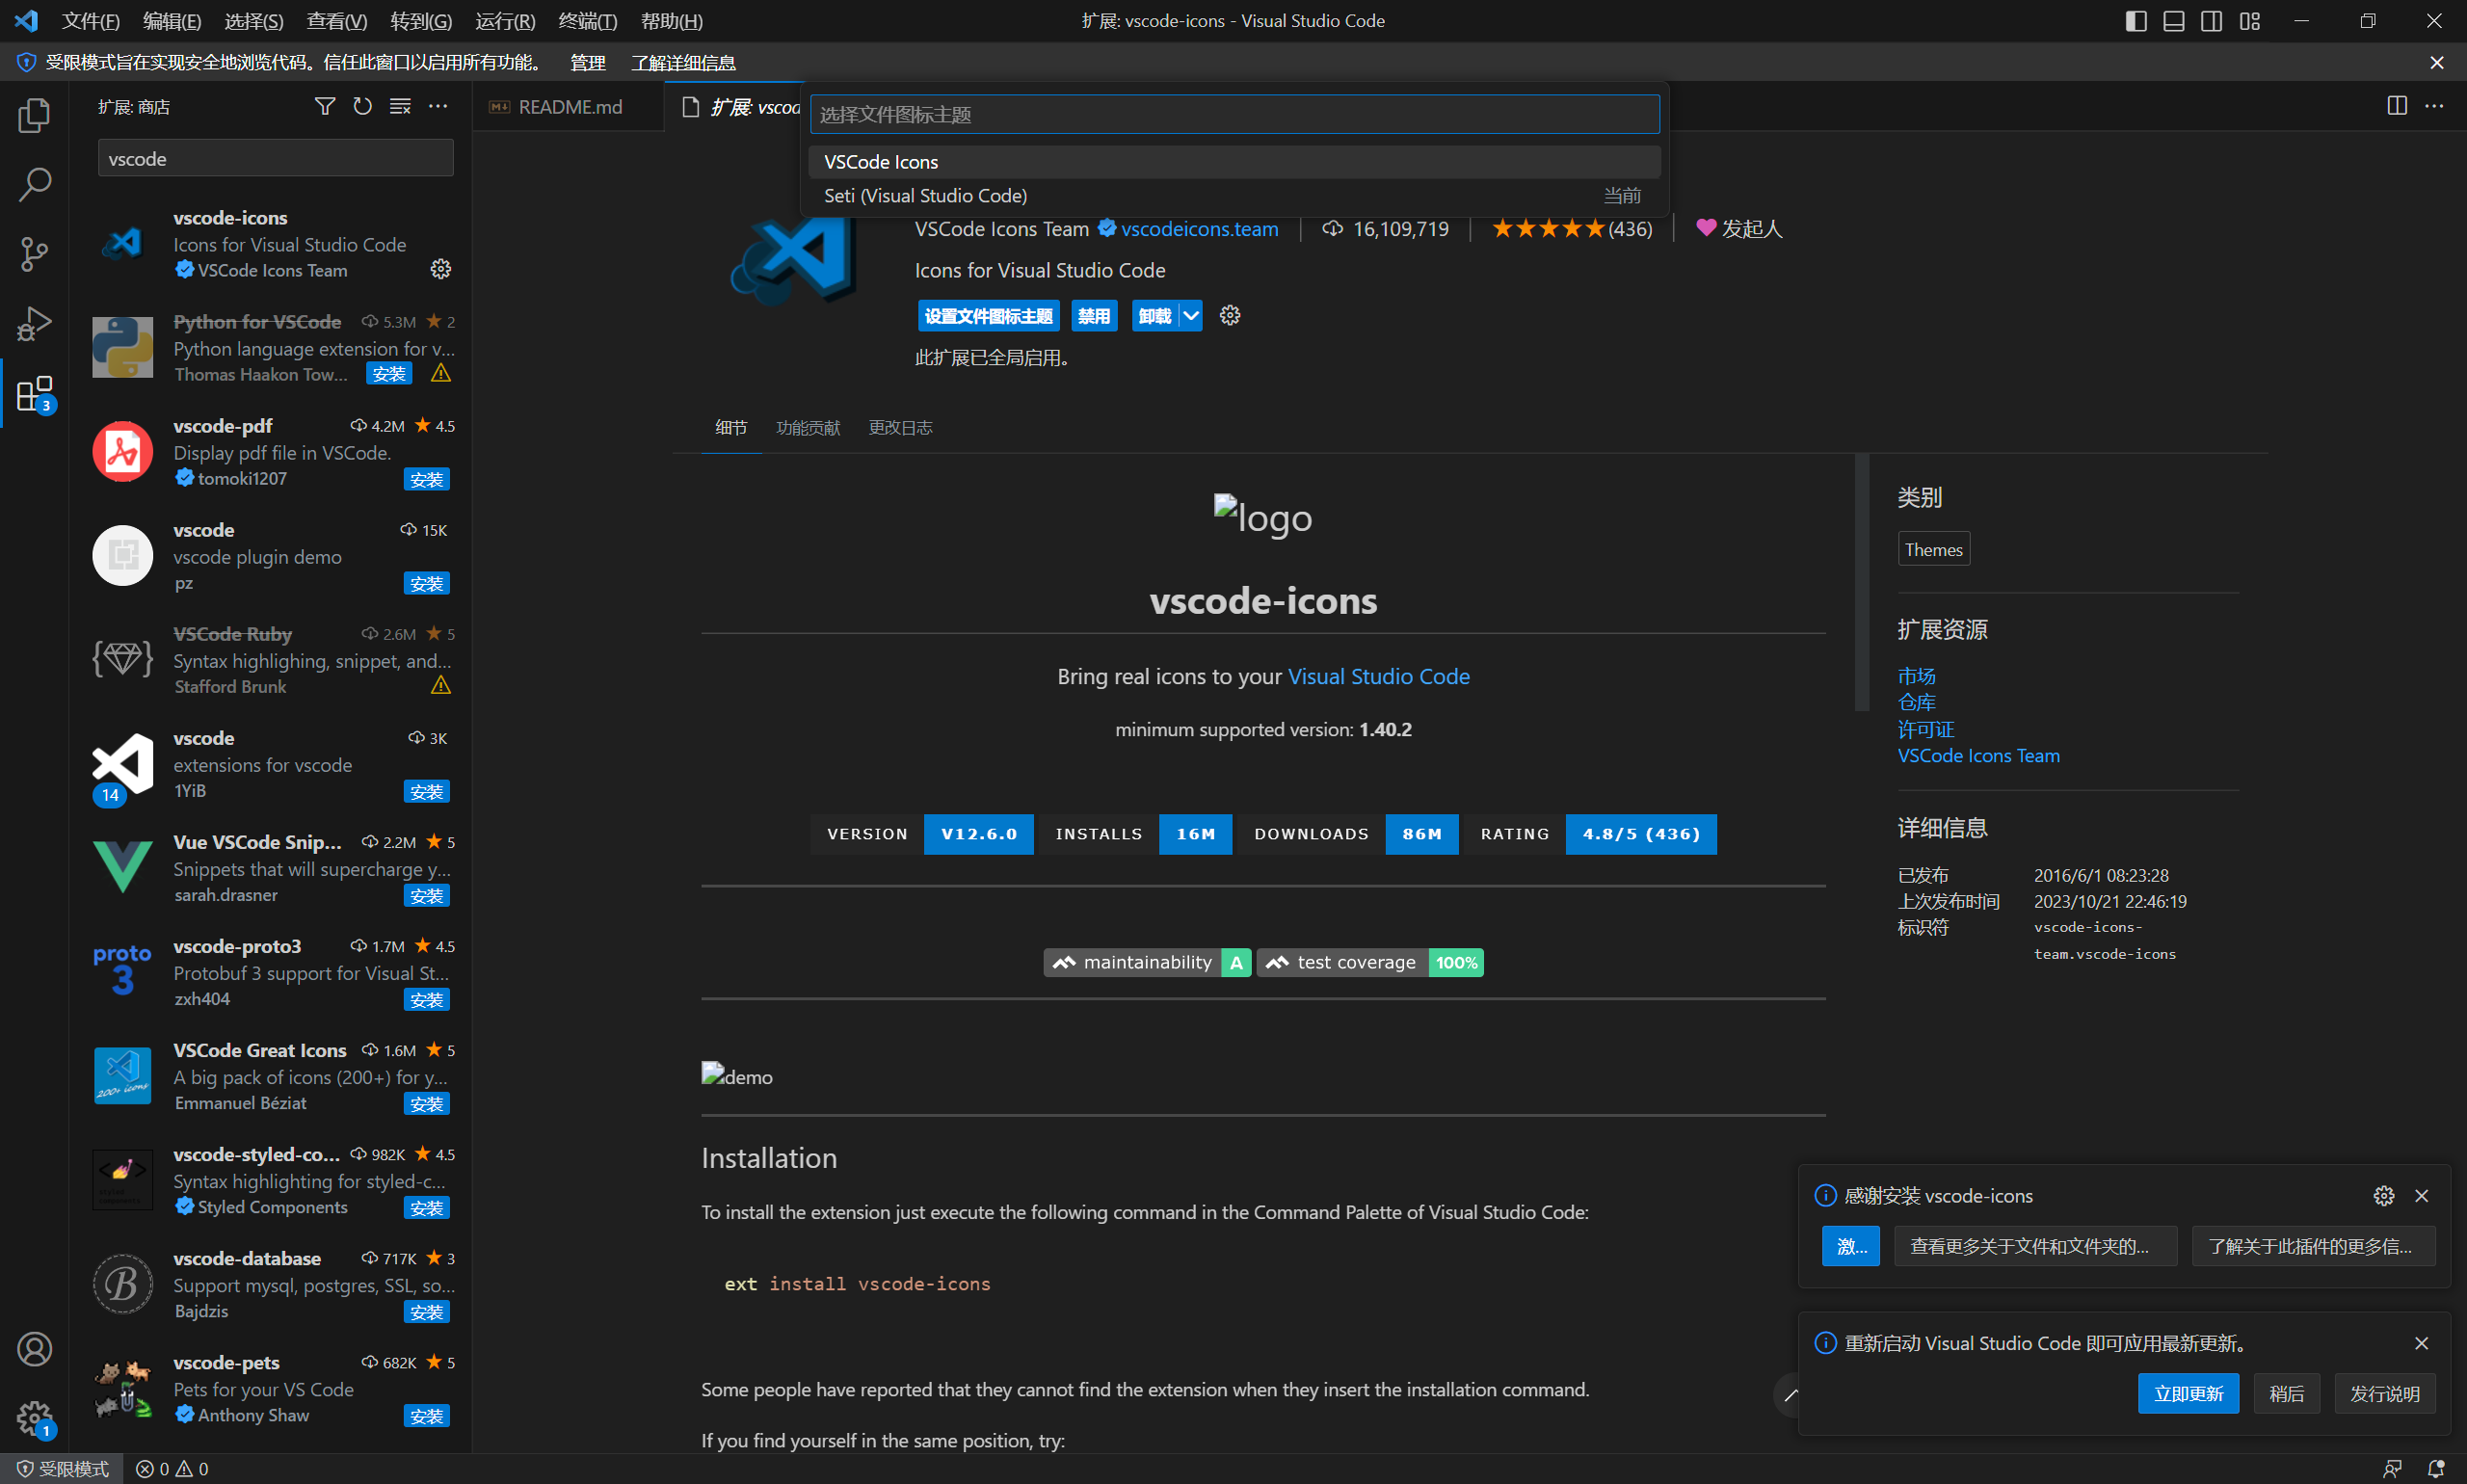The width and height of the screenshot is (2467, 1484).
Task: Toggle secondary sidebar layout icon
Action: 2212,21
